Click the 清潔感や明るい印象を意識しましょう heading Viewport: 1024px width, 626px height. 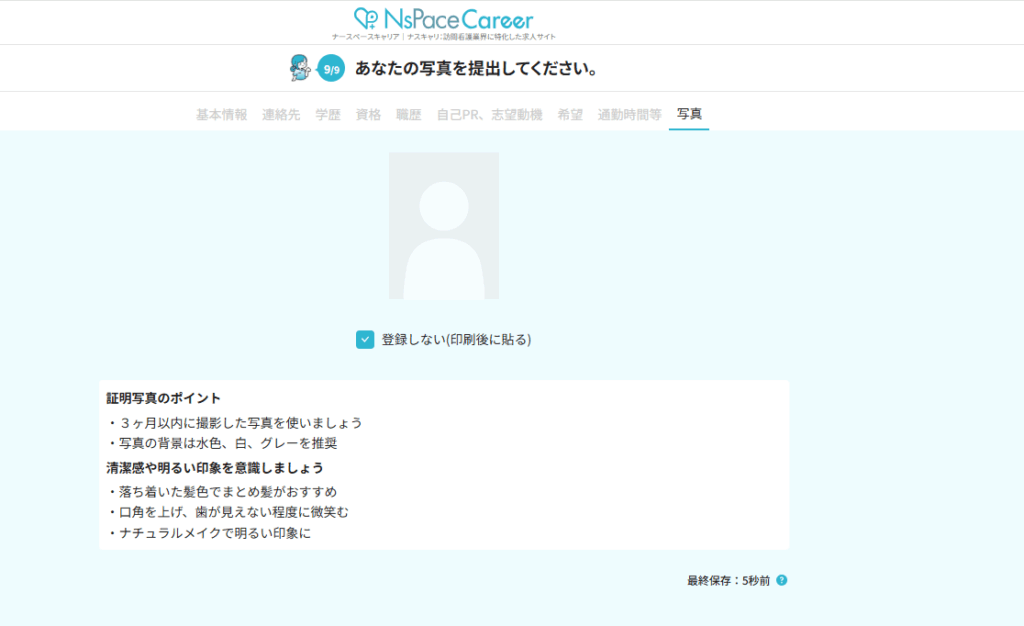215,468
